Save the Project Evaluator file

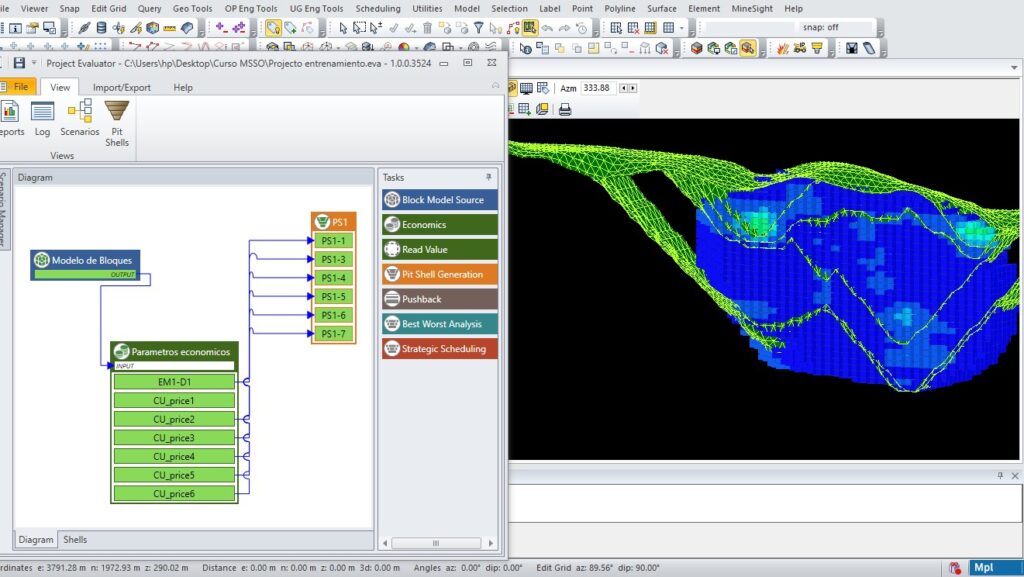[19, 63]
